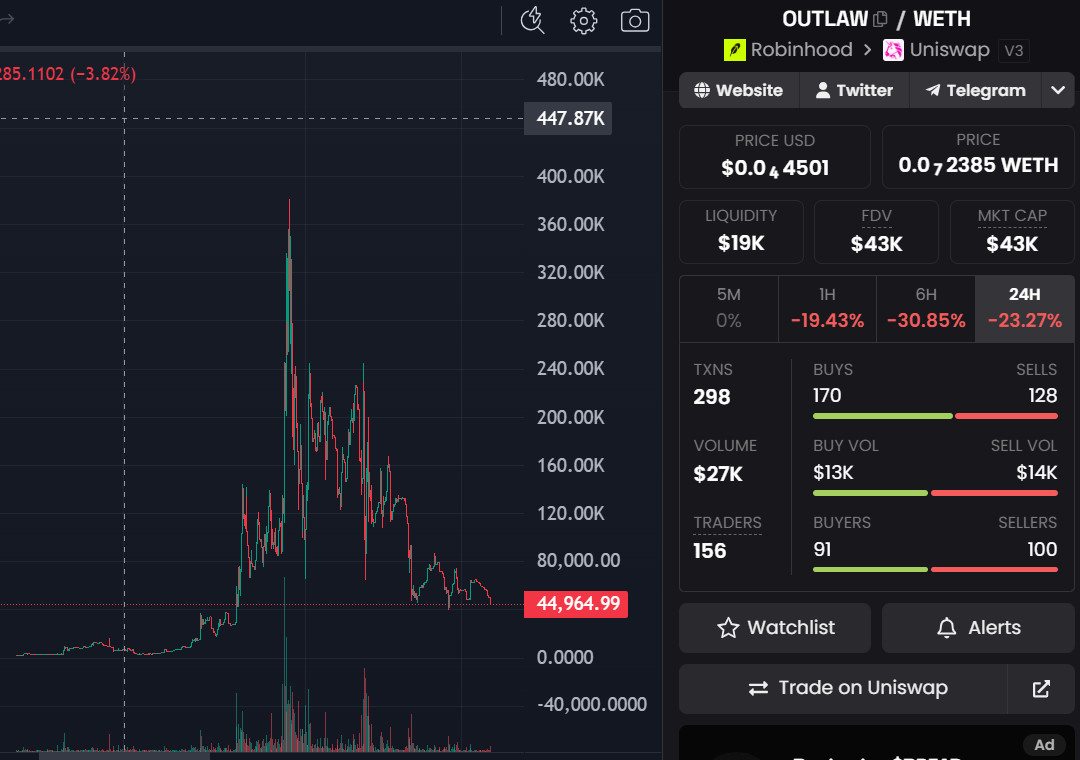Click the person icon beside Twitter
This screenshot has height=760, width=1080.
click(822, 90)
